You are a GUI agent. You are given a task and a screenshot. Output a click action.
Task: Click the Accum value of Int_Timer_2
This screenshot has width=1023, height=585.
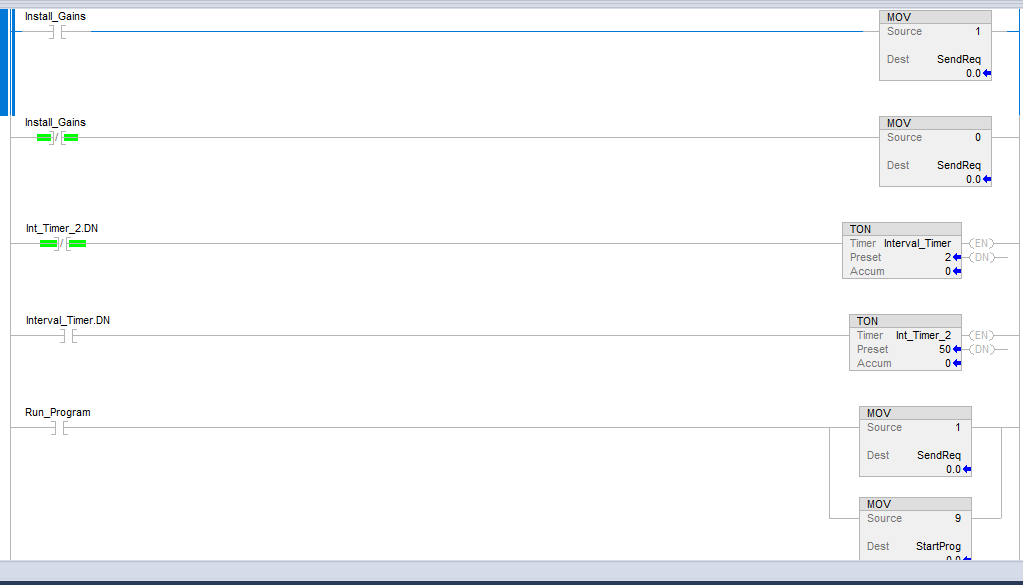tap(947, 363)
